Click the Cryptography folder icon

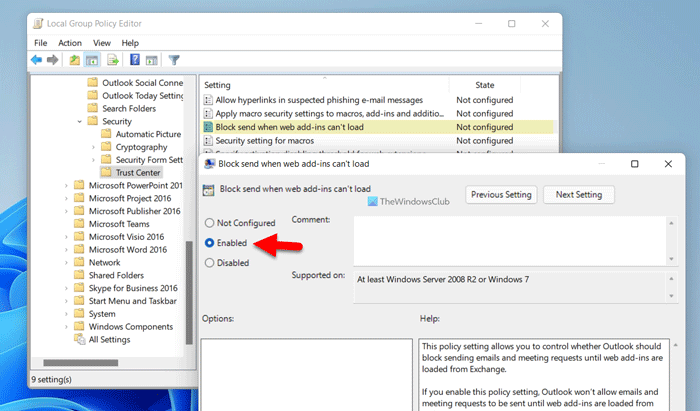(106, 147)
